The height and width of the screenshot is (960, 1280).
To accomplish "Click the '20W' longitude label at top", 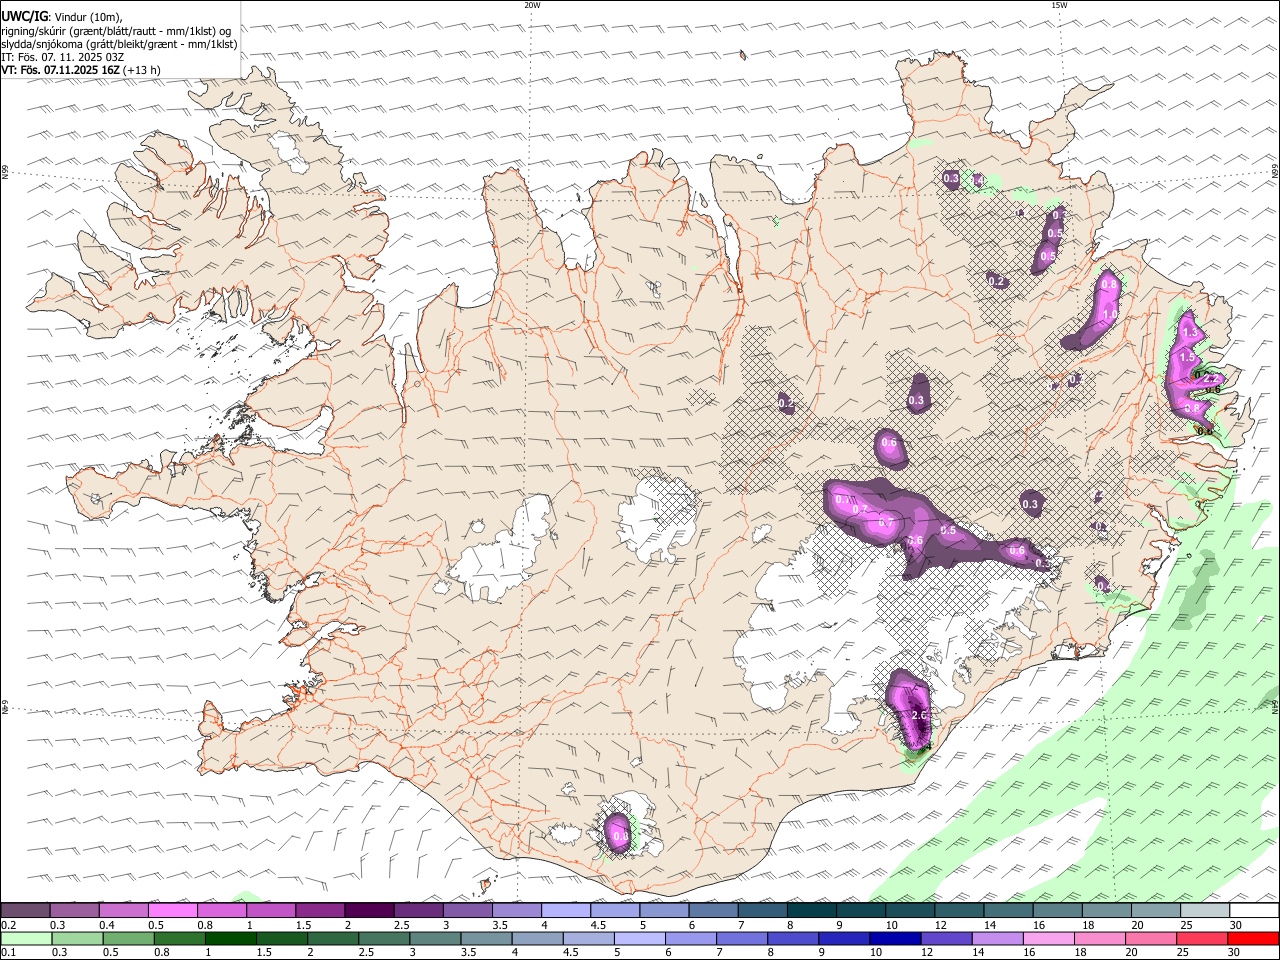I will click(x=532, y=5).
